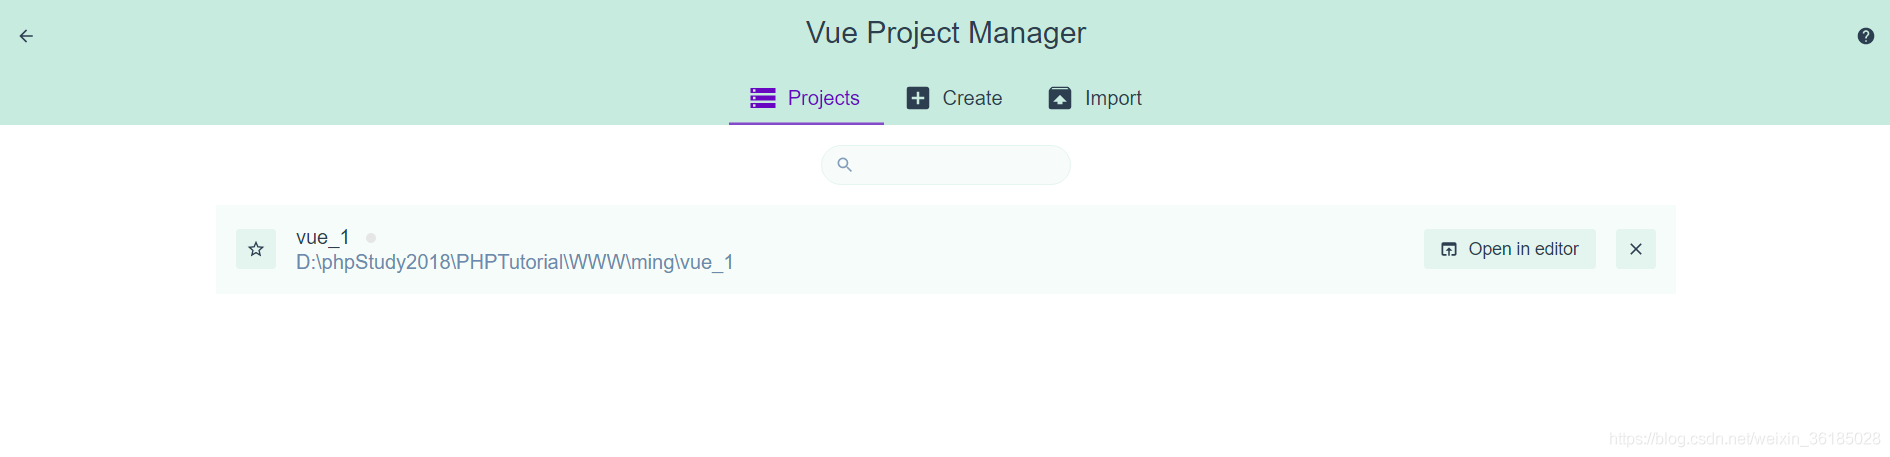Click the editor icon inside Open in editor
Viewport: 1890px width, 457px height.
(1449, 249)
